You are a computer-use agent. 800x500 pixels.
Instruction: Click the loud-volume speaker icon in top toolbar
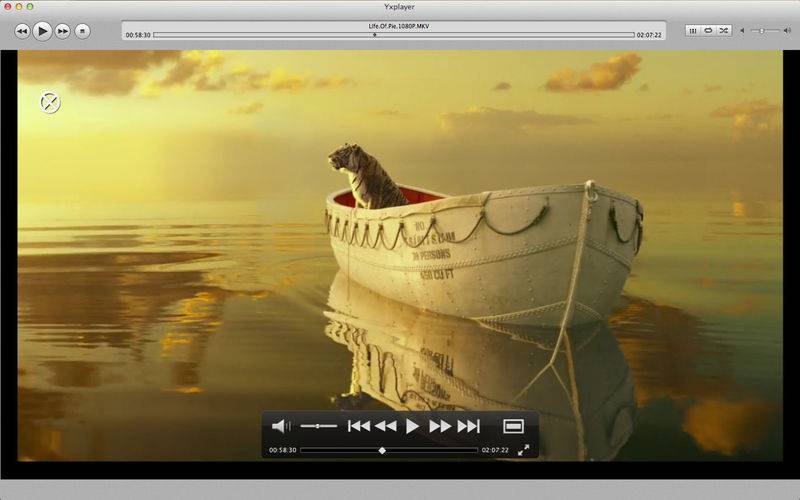tap(787, 31)
